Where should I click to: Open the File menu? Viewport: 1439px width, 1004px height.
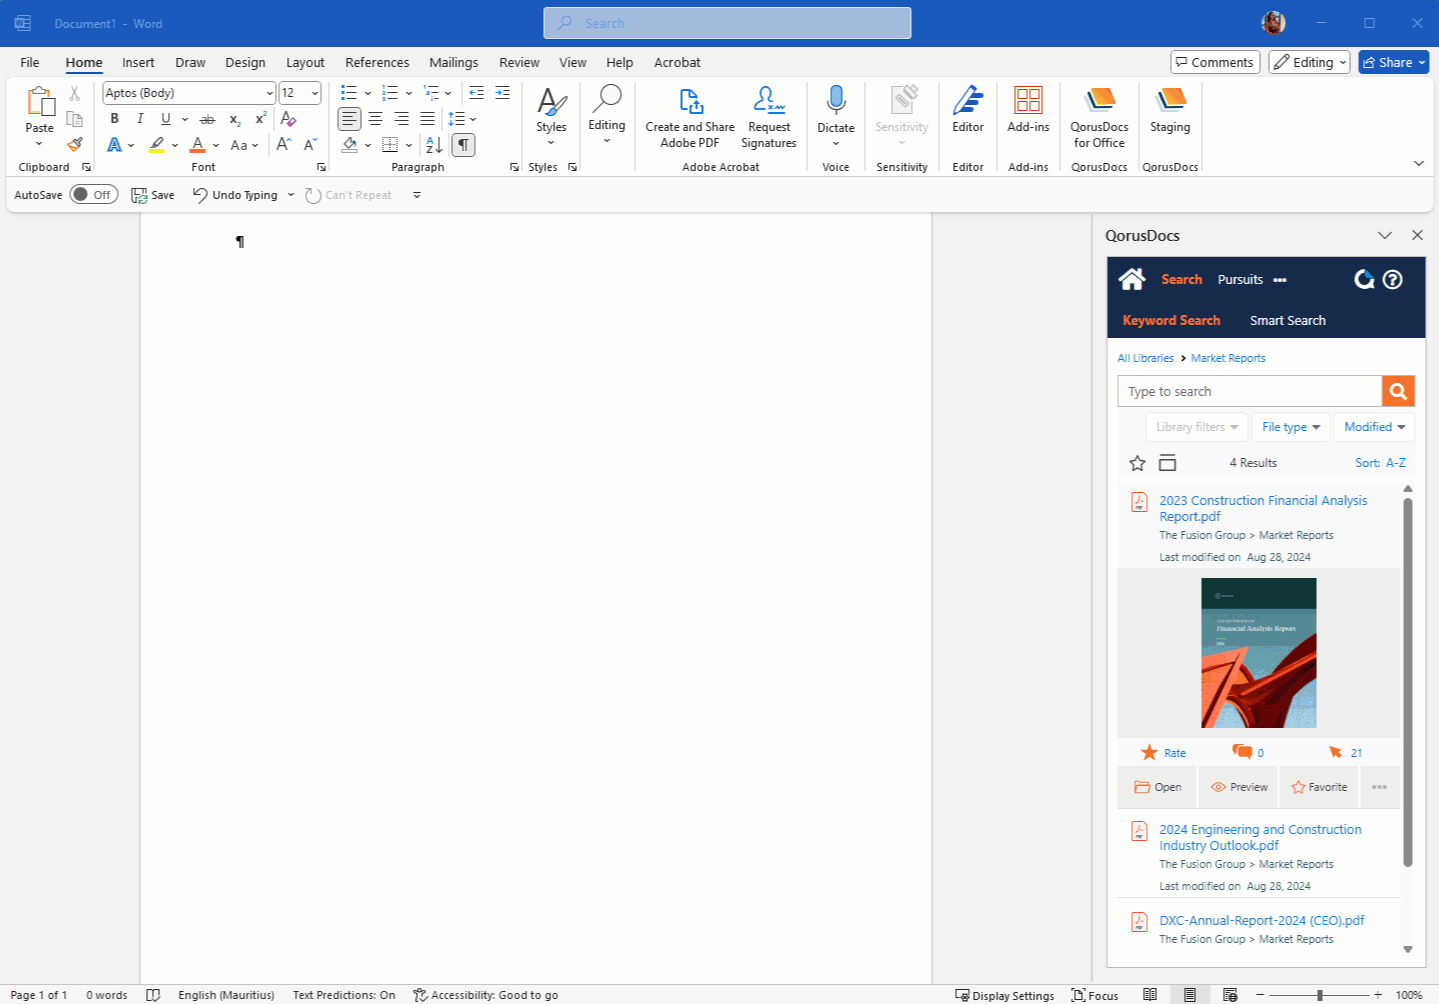pos(30,62)
